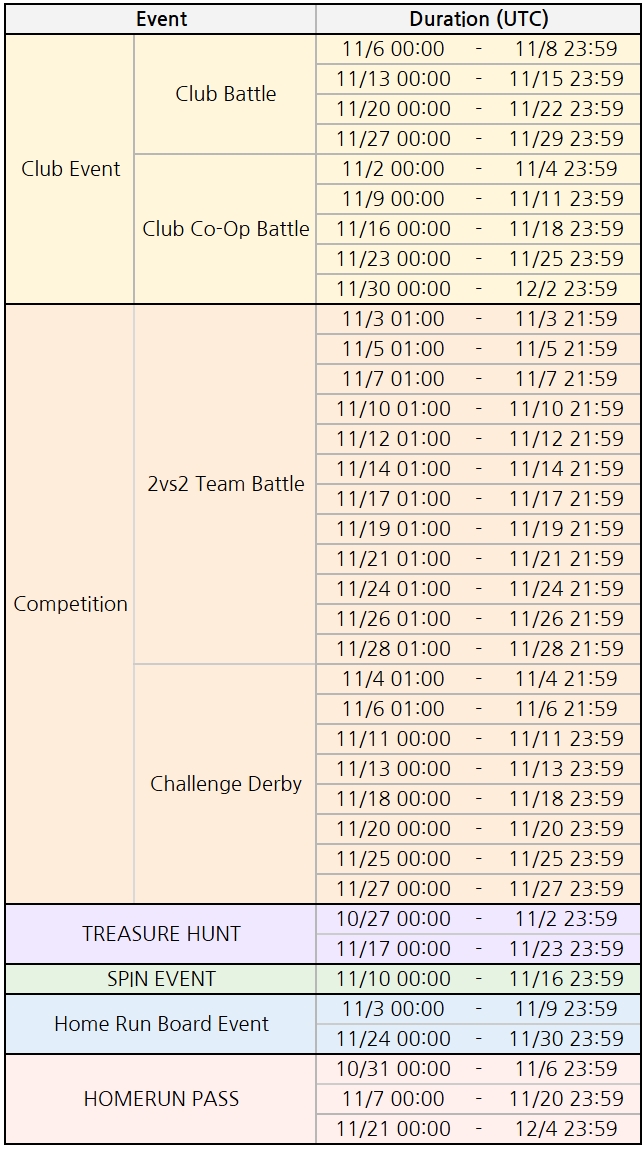
Task: Click Club Battle start time 11/6 00:00
Action: click(x=393, y=49)
